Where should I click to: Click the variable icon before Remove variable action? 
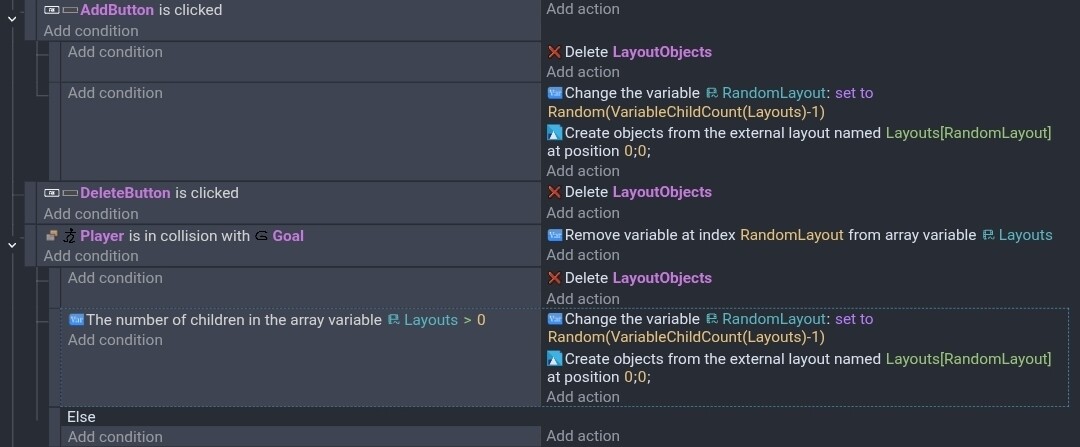555,235
